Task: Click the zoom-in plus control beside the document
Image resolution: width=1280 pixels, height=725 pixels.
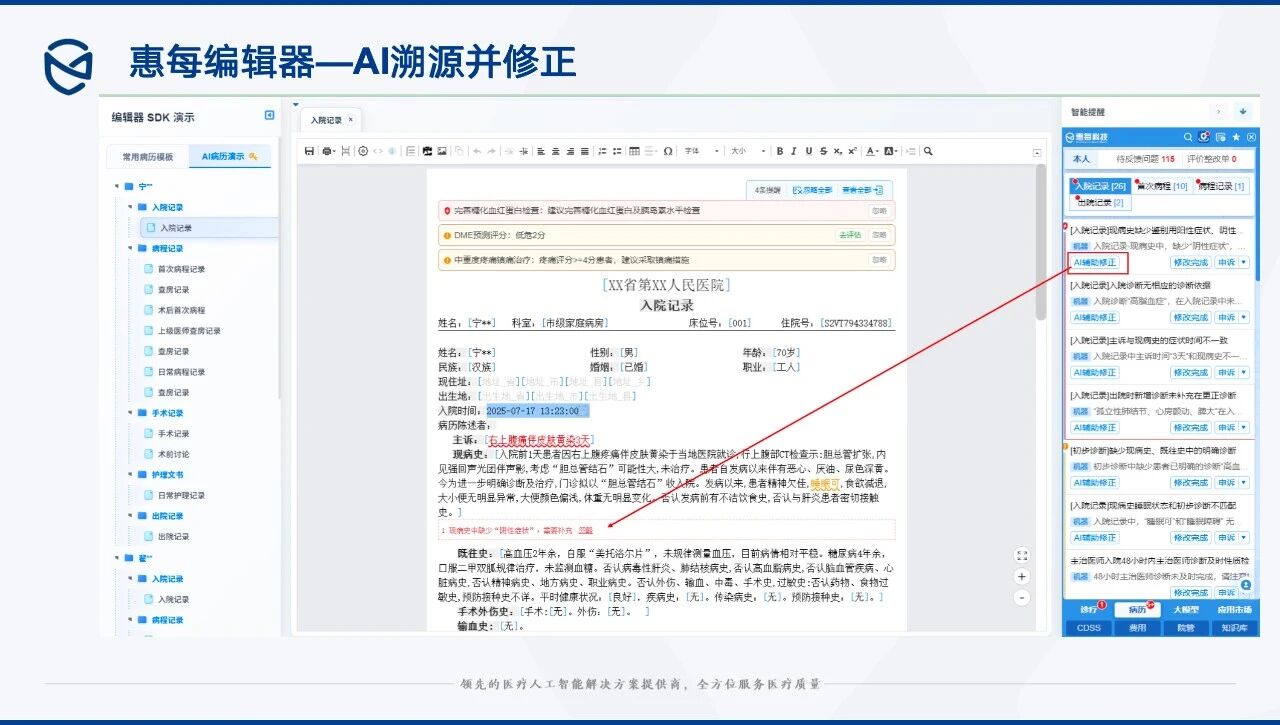Action: (x=1021, y=577)
